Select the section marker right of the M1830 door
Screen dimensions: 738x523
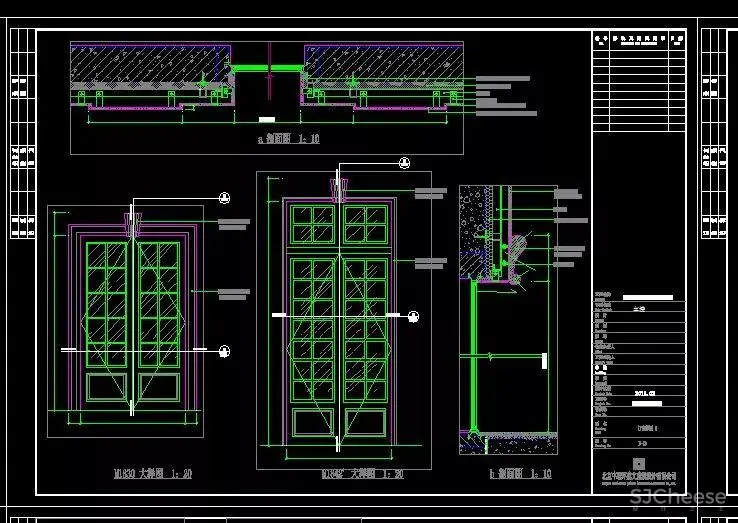[x=225, y=350]
